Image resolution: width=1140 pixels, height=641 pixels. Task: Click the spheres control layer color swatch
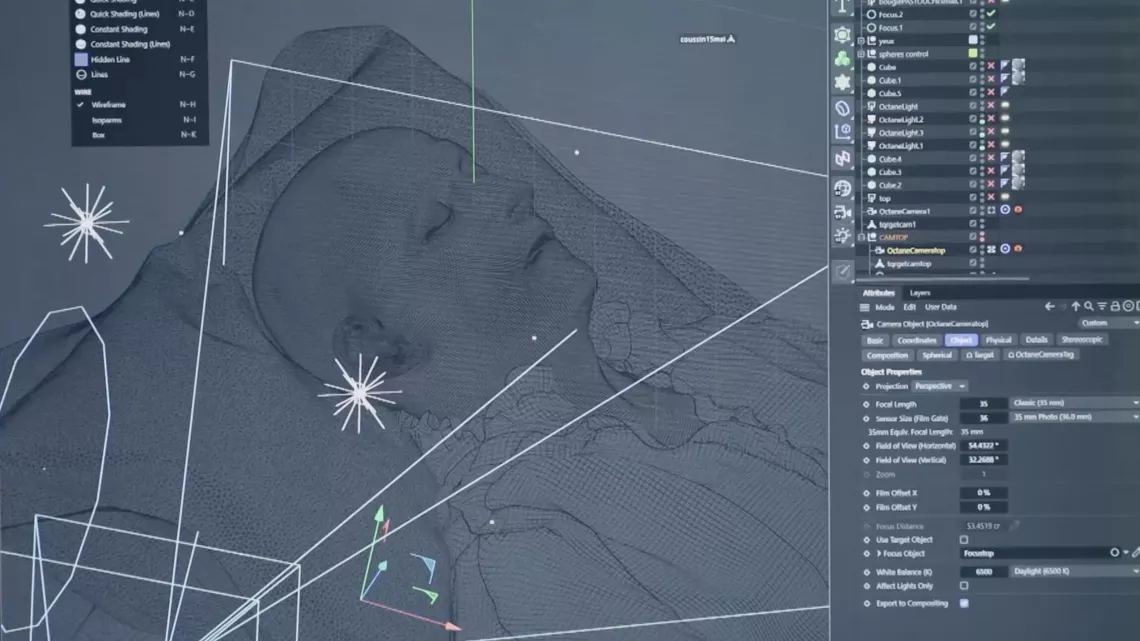coord(973,53)
